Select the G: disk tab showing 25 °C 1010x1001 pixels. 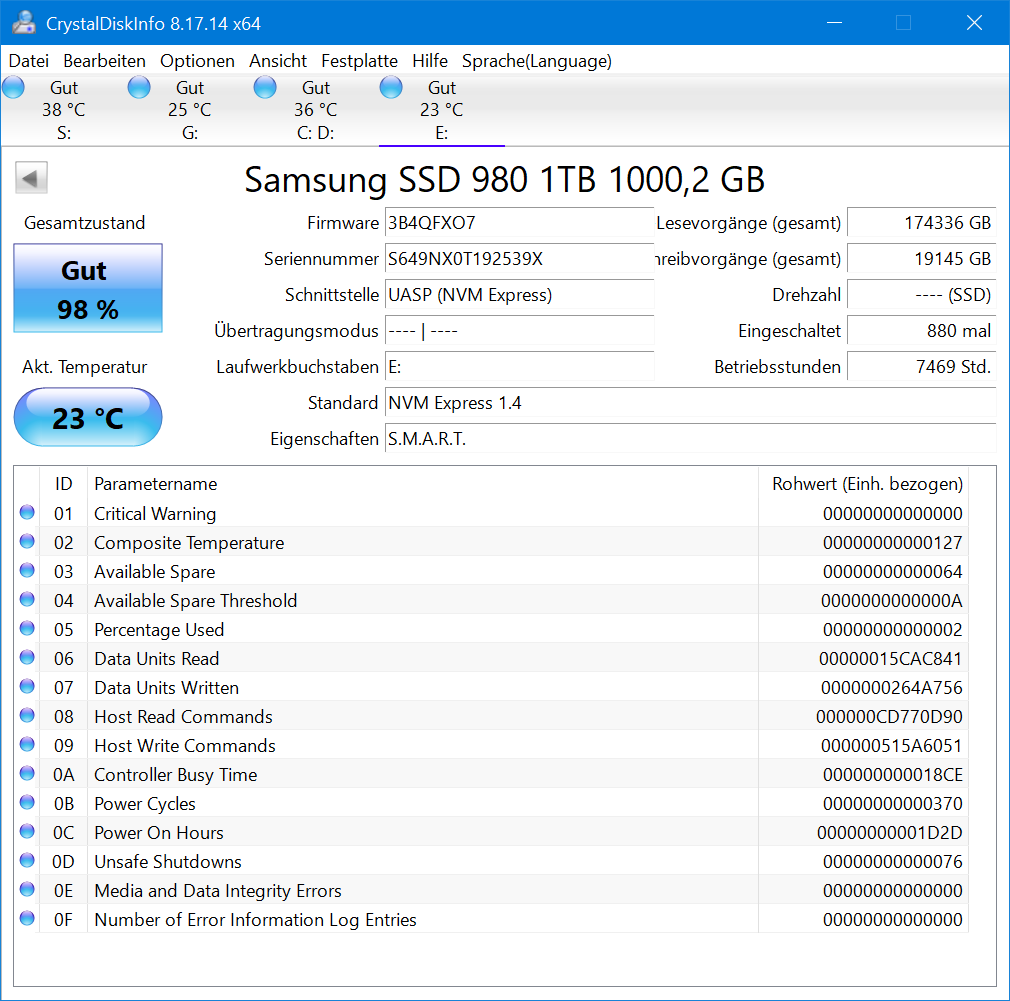[189, 110]
